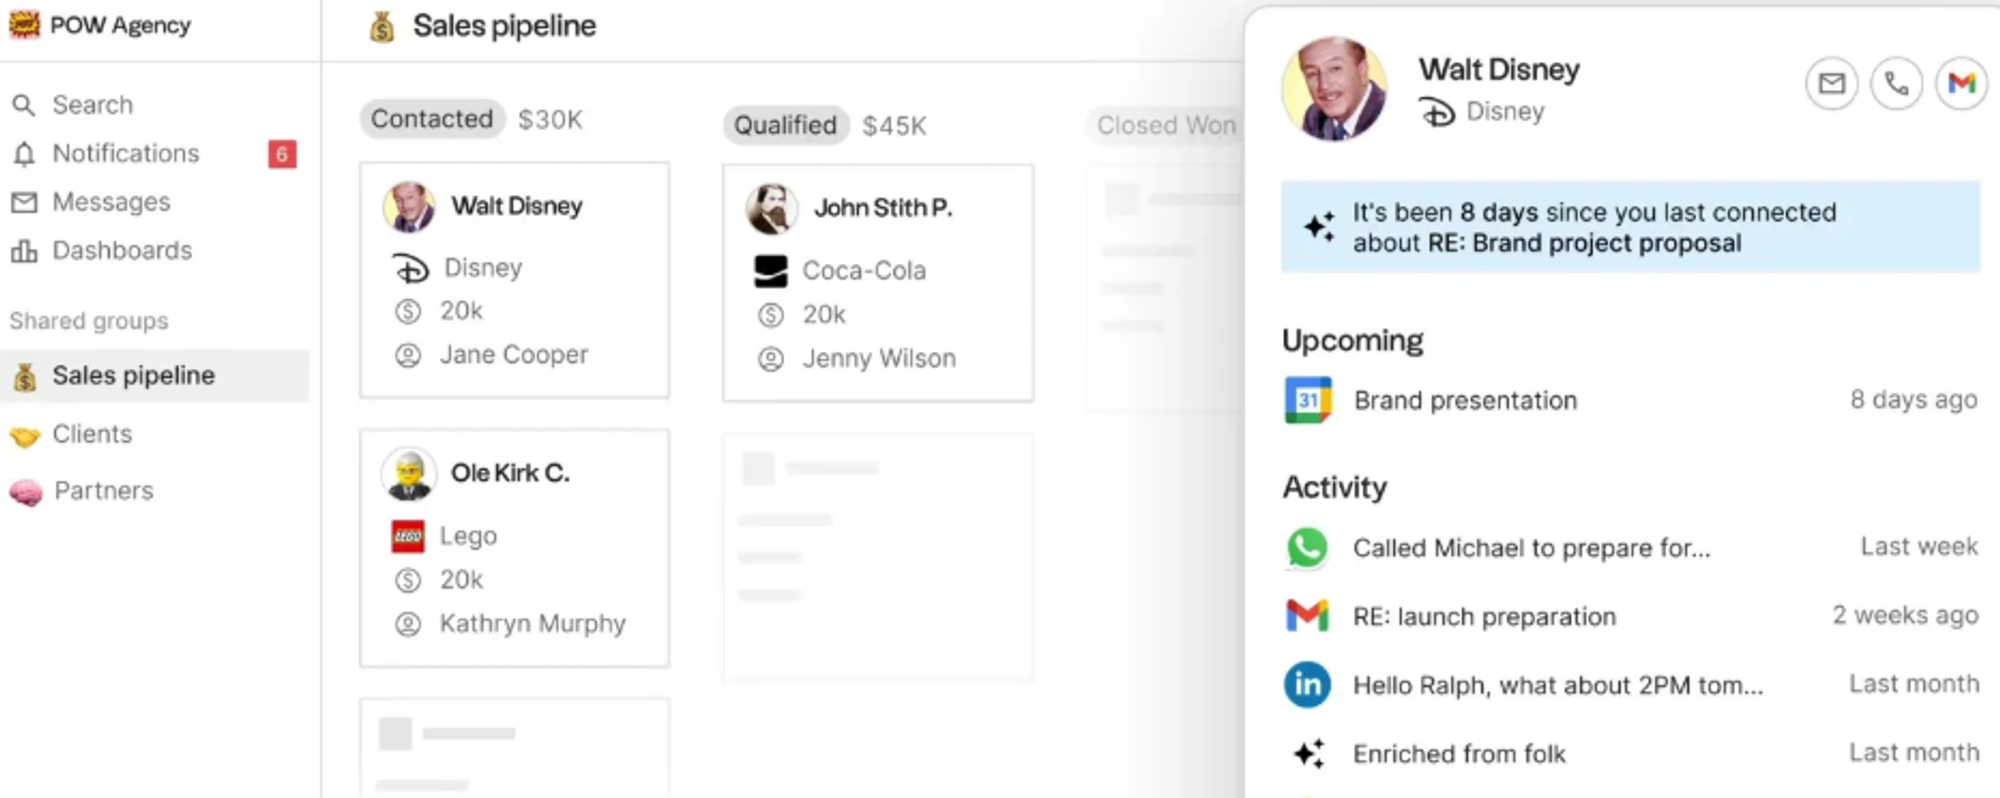Click the Search magnifier icon in sidebar
This screenshot has width=2000, height=798.
23,105
